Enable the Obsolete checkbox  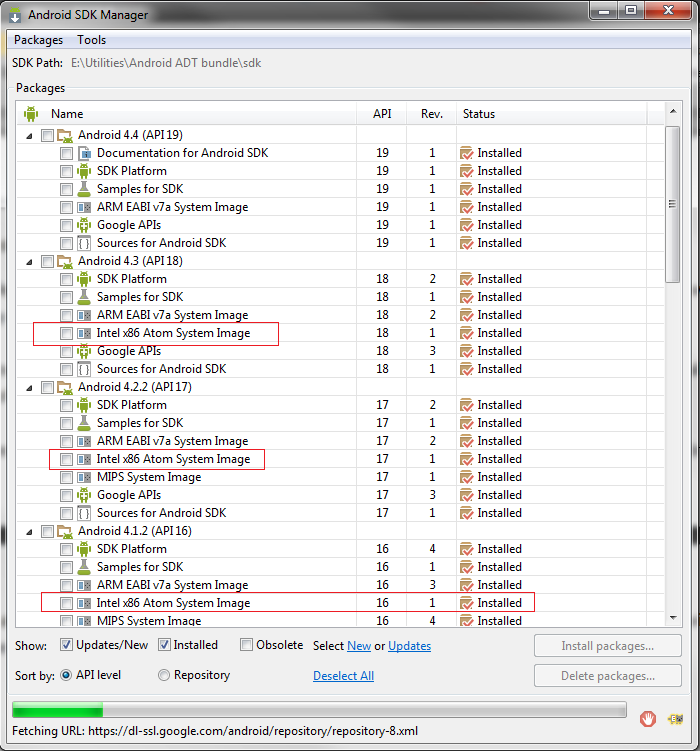pos(246,645)
